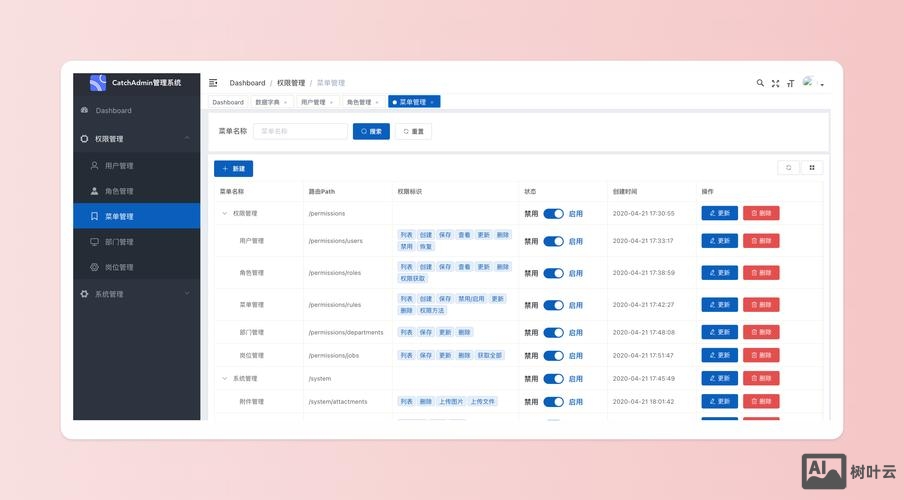This screenshot has height=500, width=904.
Task: Click 更新 button for /permissions/users row
Action: coord(720,240)
